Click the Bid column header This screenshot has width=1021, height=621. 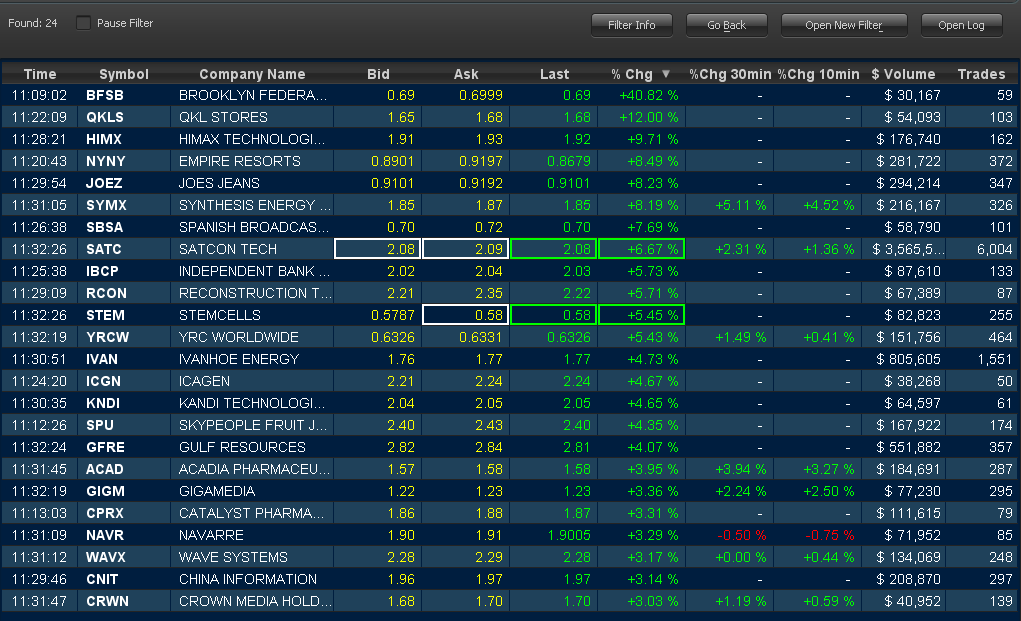click(378, 74)
